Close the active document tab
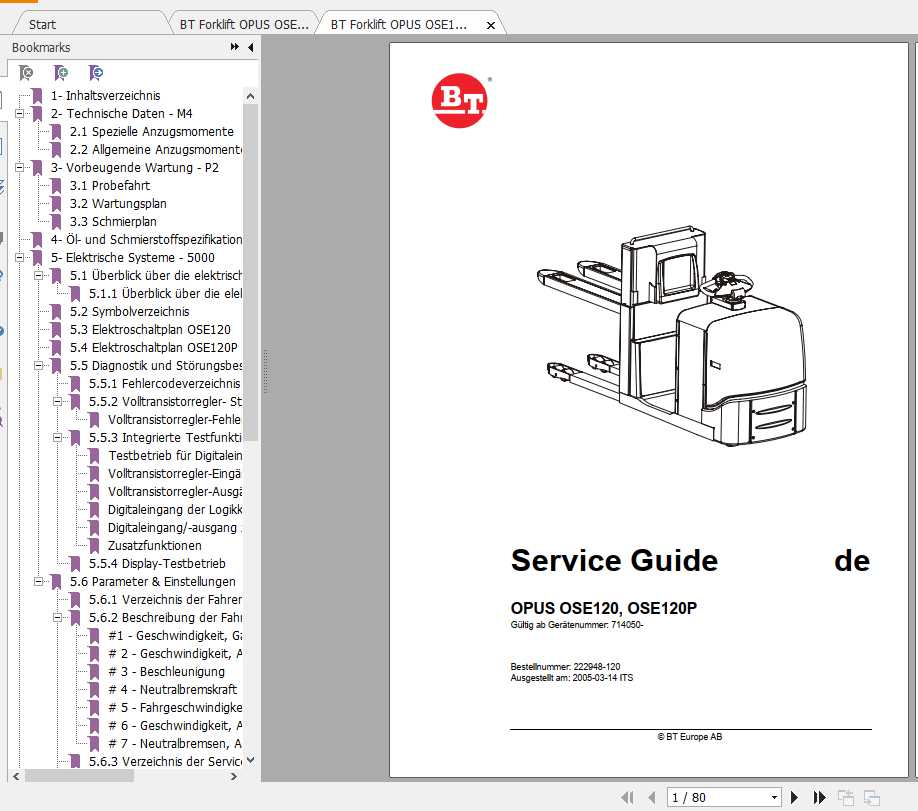The width and height of the screenshot is (918, 811). point(491,25)
